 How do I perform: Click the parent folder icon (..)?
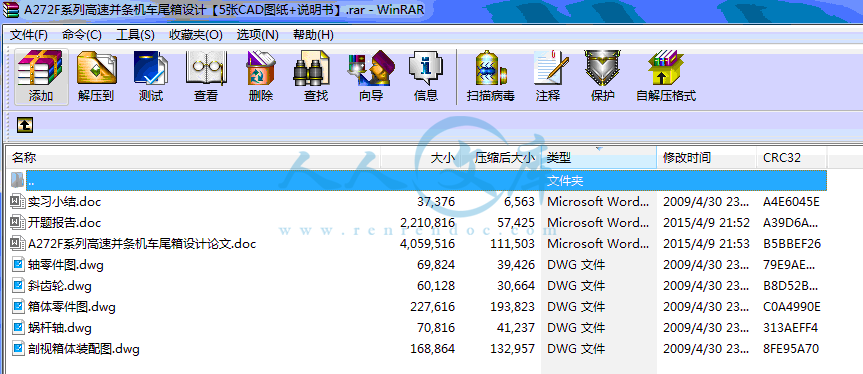click(x=18, y=180)
